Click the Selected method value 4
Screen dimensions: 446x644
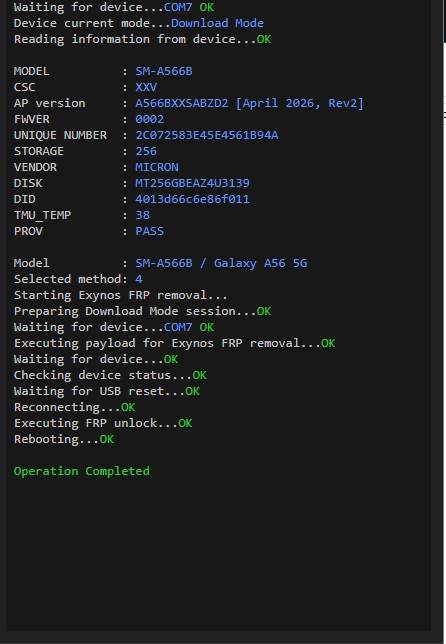click(139, 279)
